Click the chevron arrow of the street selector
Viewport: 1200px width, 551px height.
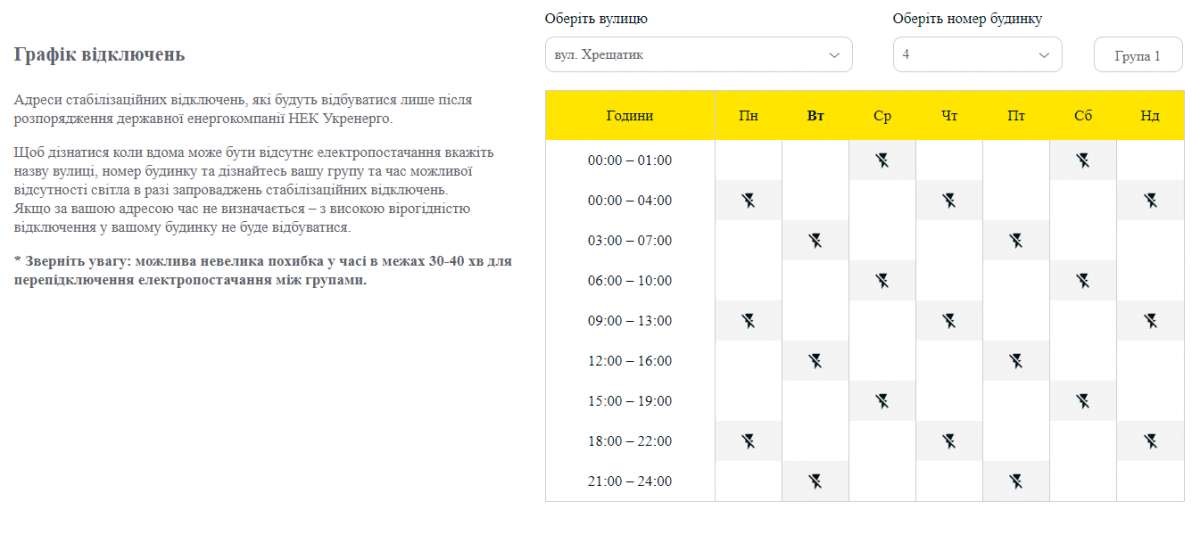coord(835,55)
